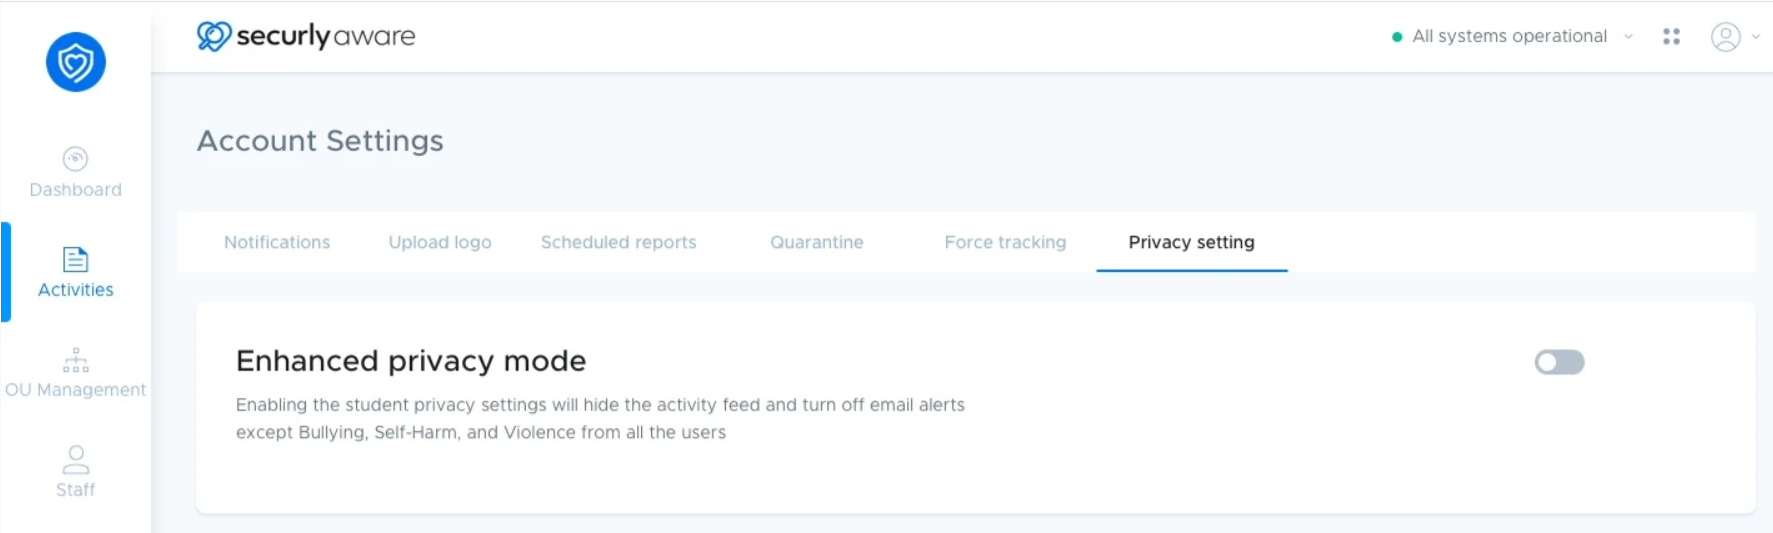Enable the Enhanced privacy mode toggle

coord(1559,362)
